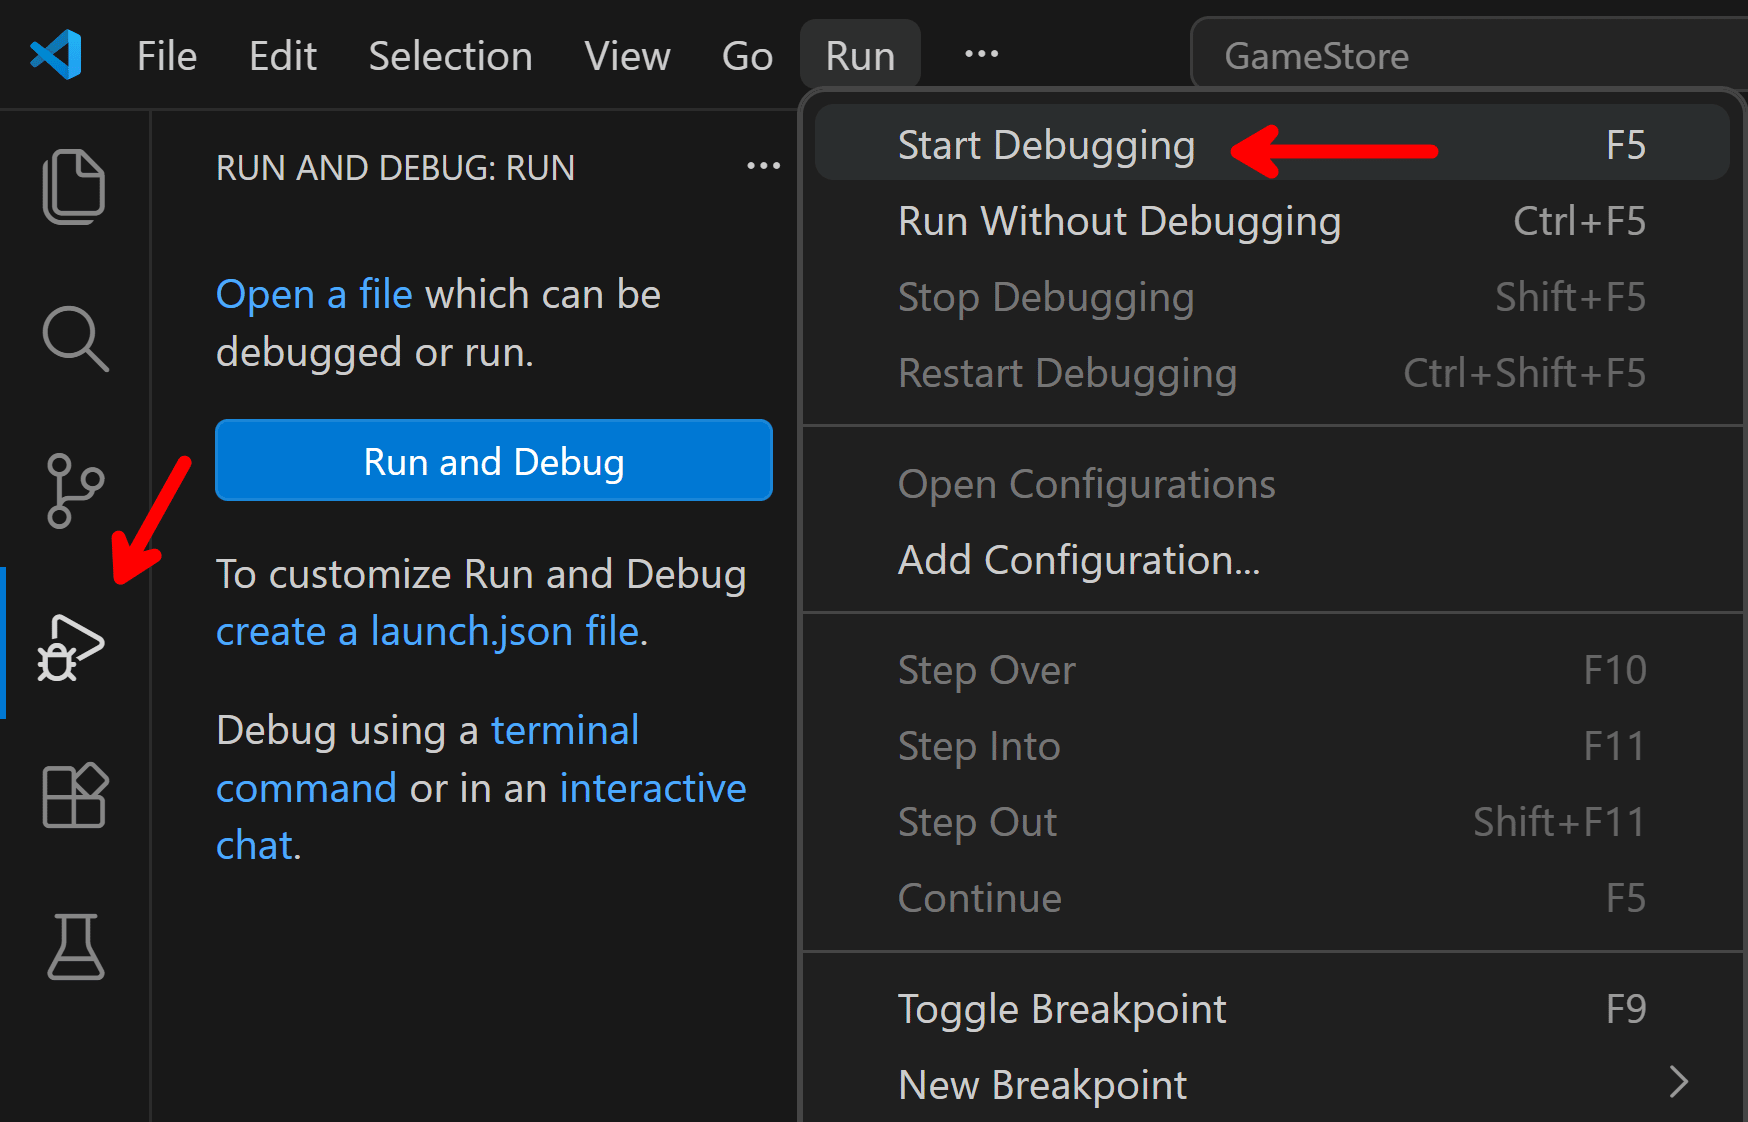Choose Start Debugging from the Run menu
1748x1122 pixels.
pos(1272,145)
